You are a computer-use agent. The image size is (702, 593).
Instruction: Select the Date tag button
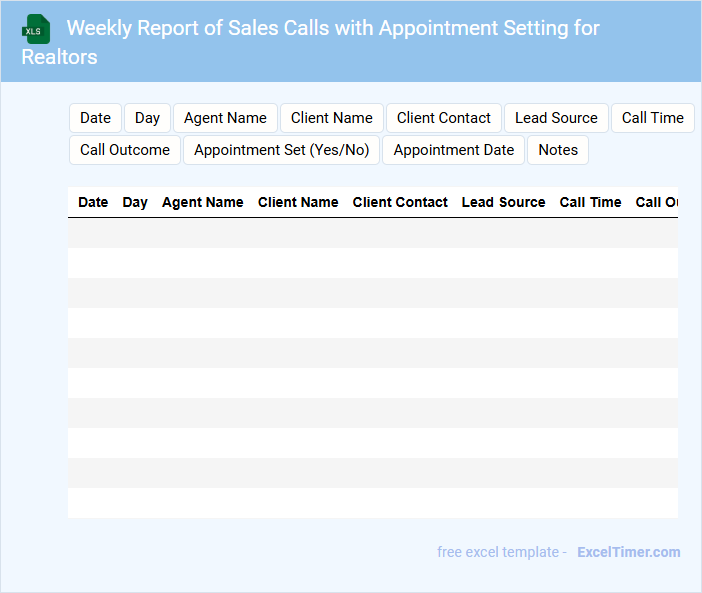(x=95, y=118)
